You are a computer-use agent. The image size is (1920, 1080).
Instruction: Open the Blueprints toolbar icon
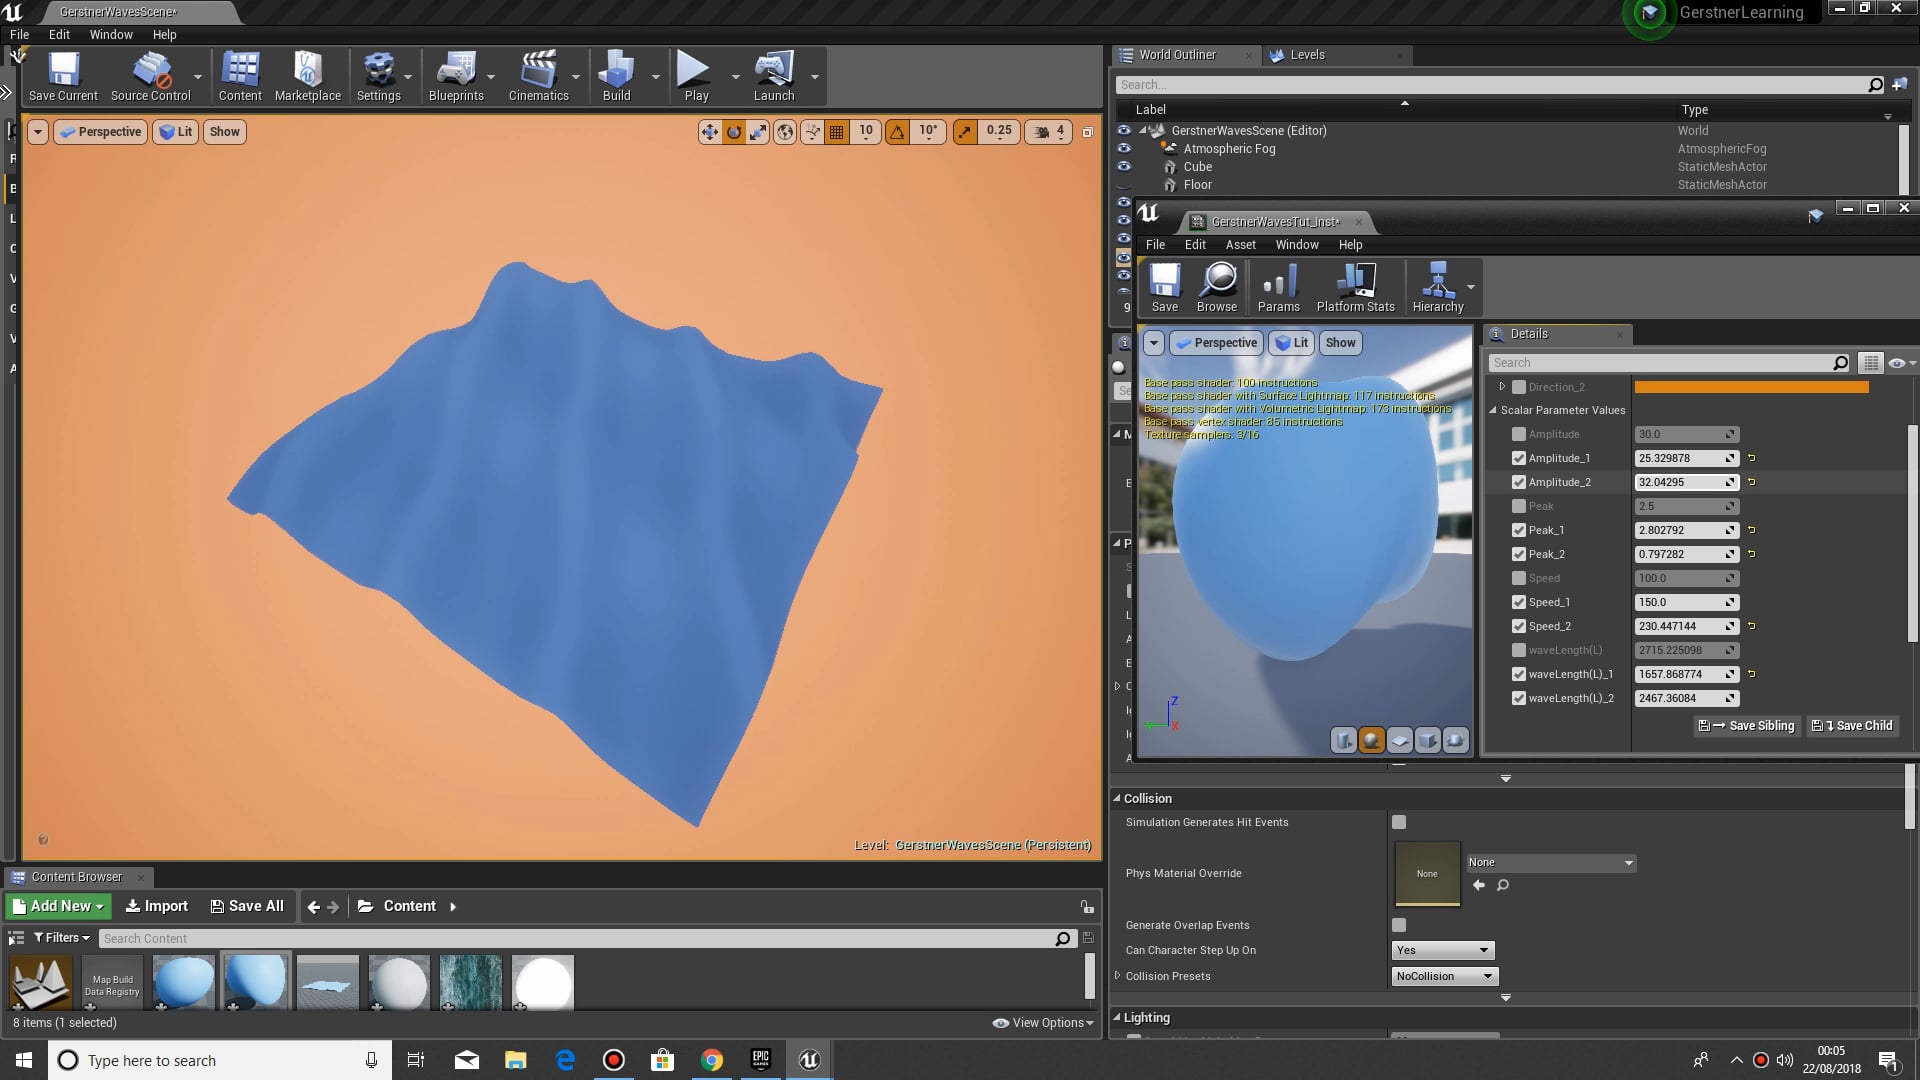456,77
